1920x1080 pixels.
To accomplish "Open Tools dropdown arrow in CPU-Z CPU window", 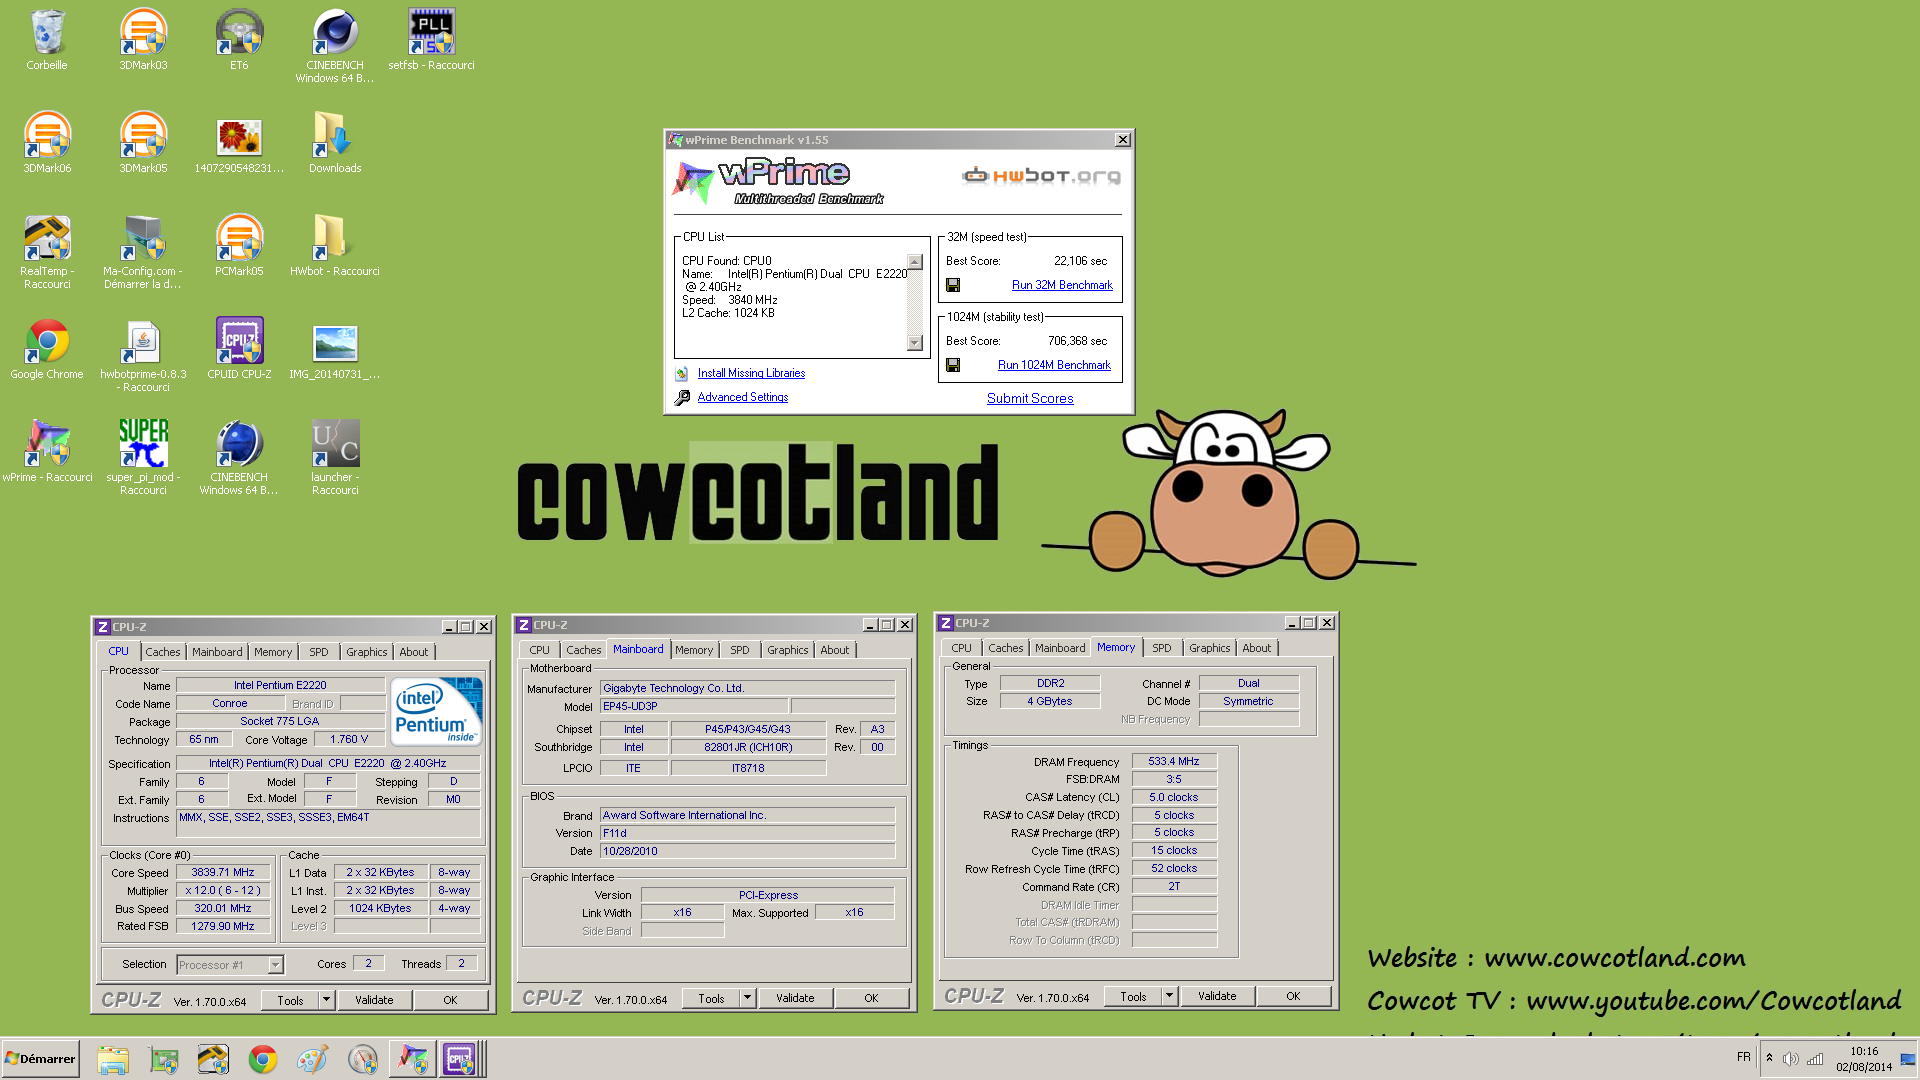I will tap(326, 1000).
